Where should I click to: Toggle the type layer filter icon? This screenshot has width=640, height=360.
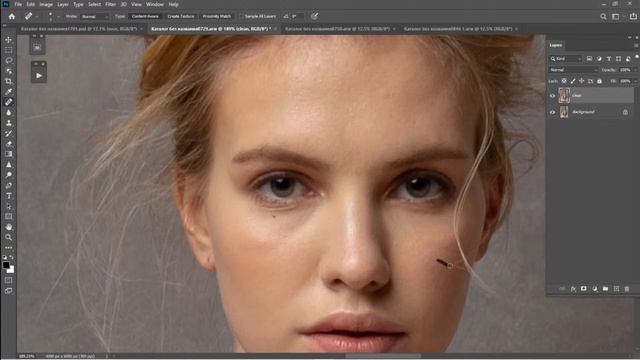(x=609, y=59)
